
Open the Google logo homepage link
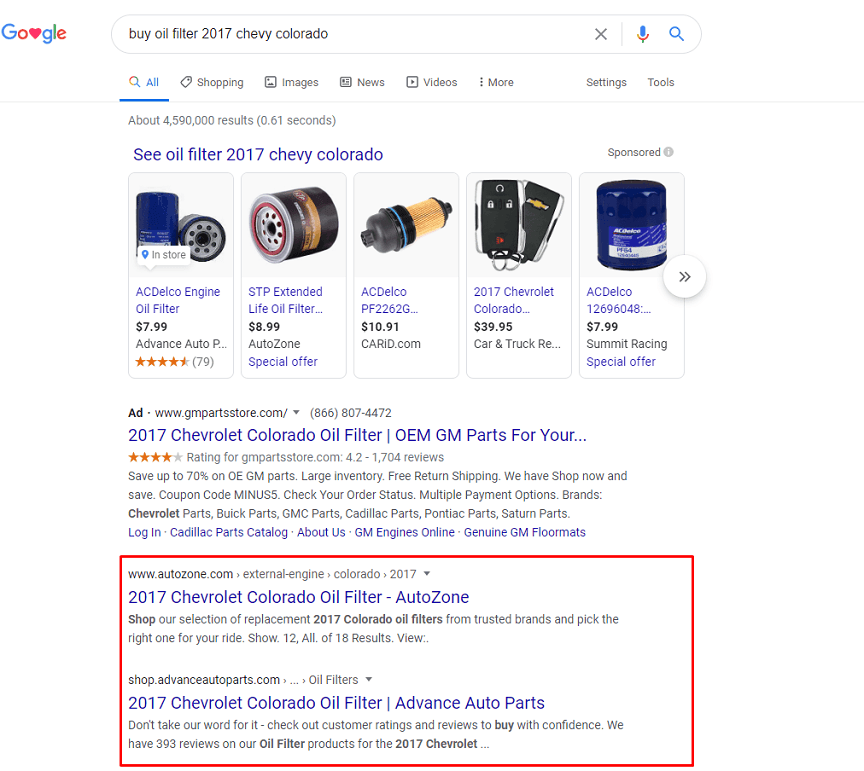tap(34, 33)
